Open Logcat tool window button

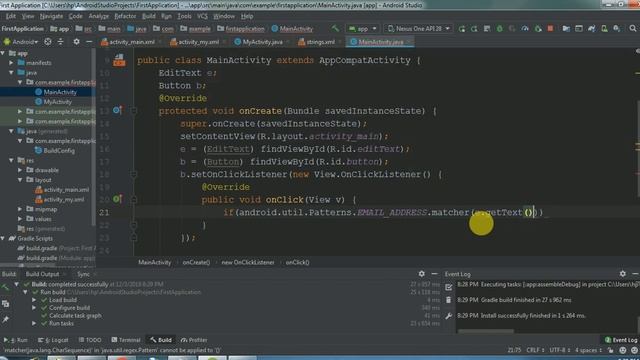click(54, 340)
